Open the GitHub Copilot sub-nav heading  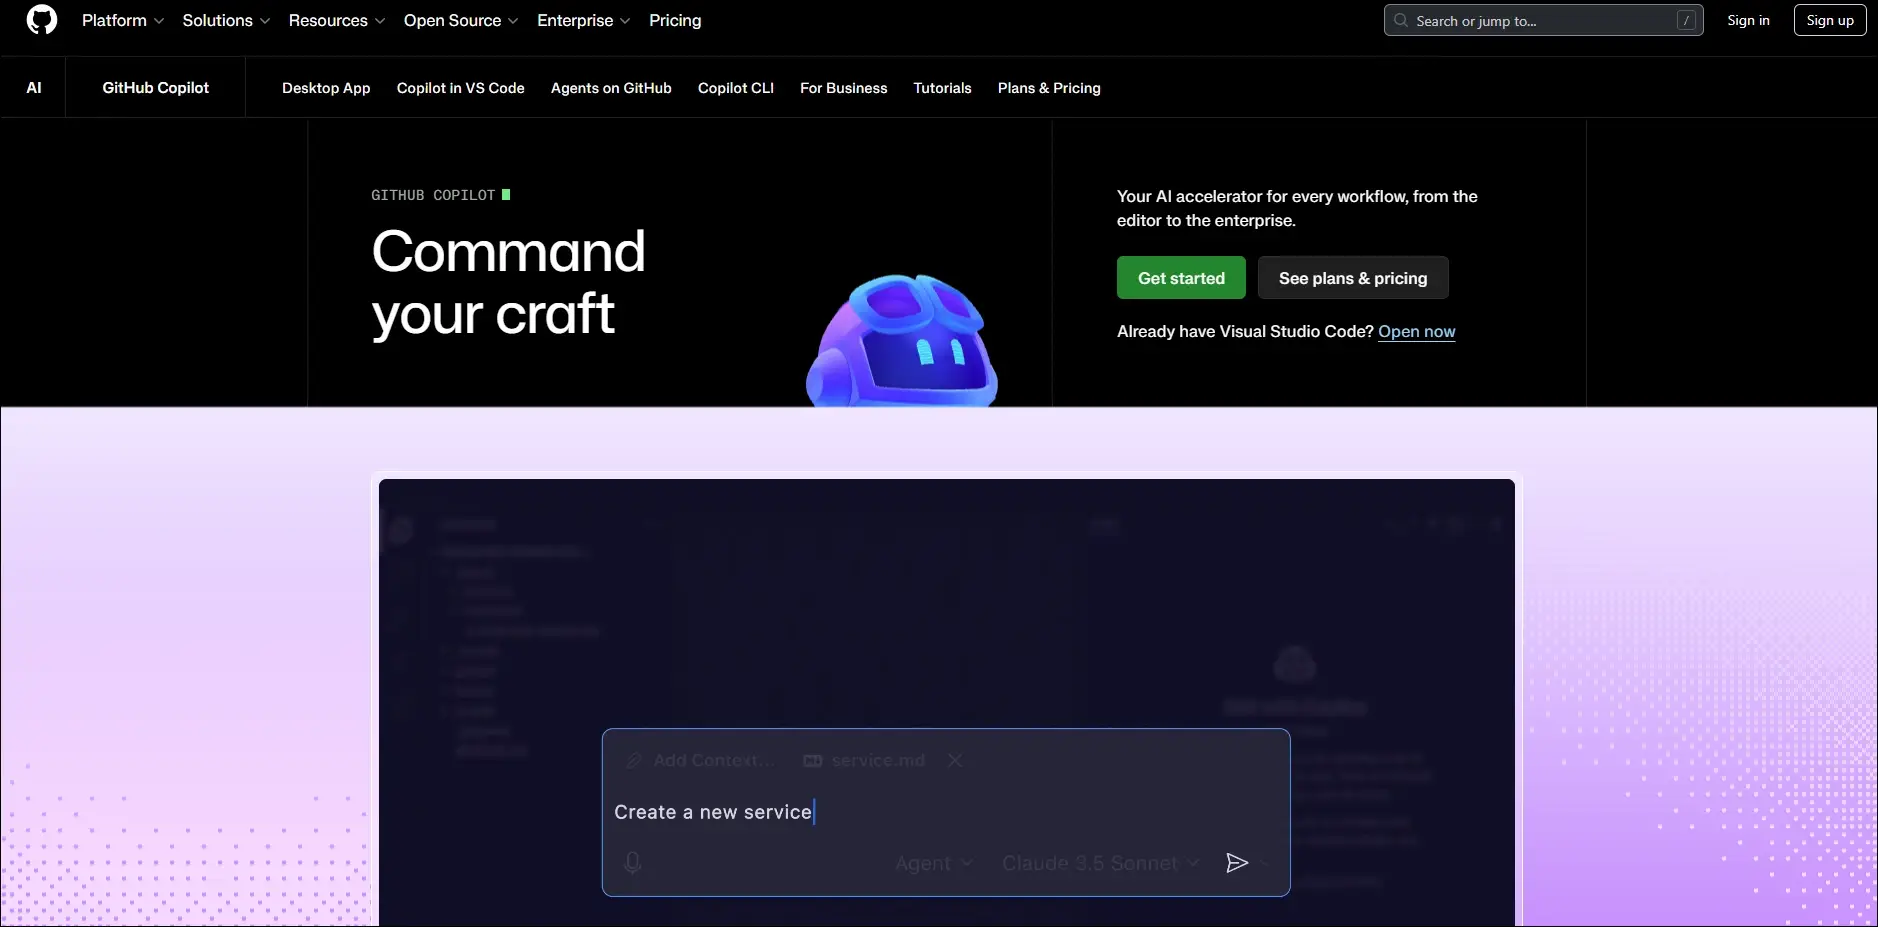[x=155, y=88]
